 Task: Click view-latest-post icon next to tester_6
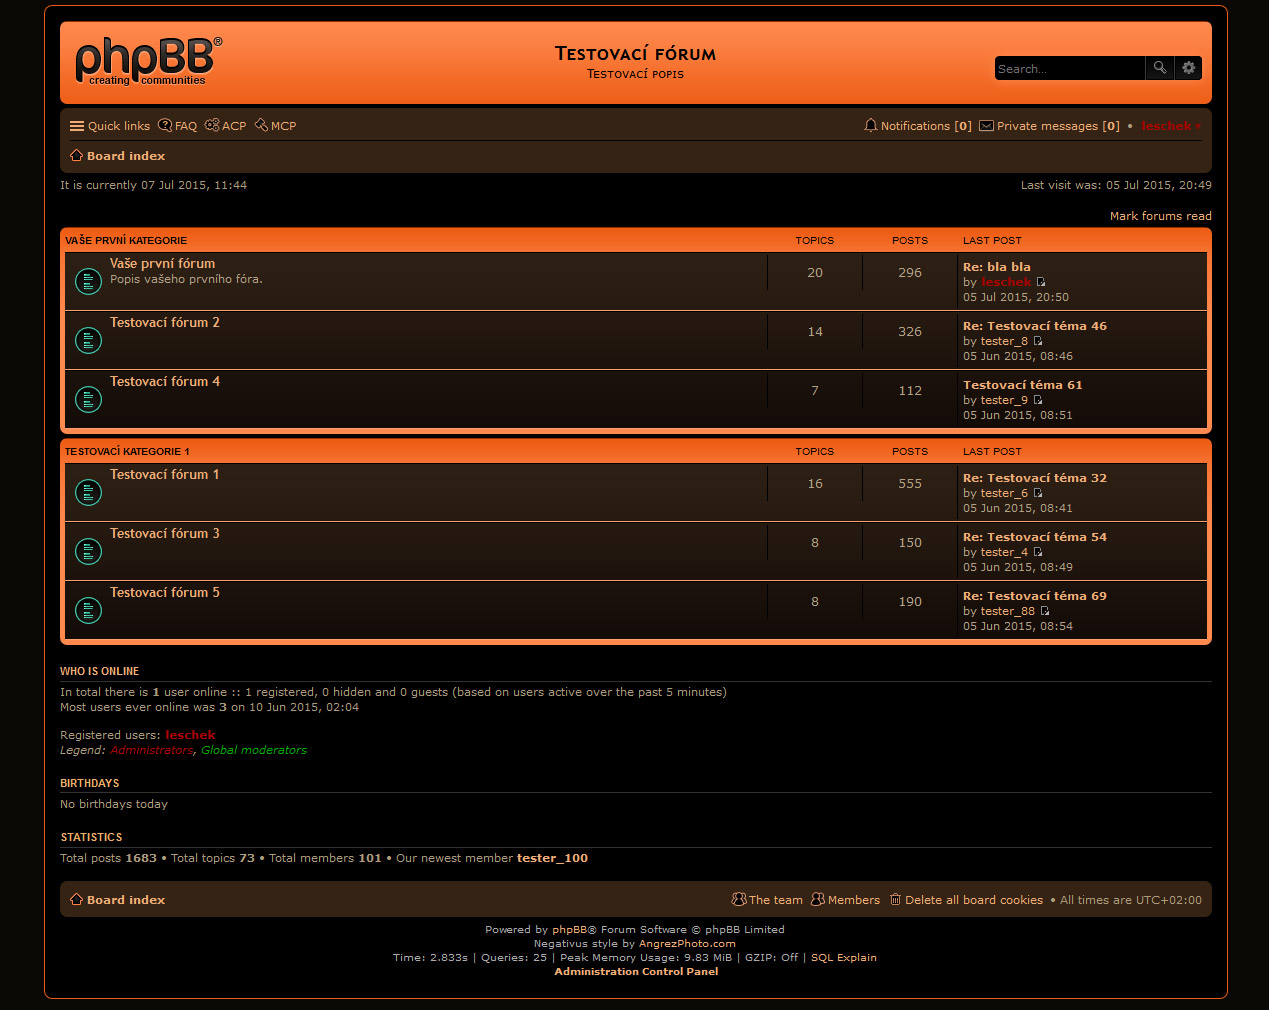pyautogui.click(x=1038, y=493)
